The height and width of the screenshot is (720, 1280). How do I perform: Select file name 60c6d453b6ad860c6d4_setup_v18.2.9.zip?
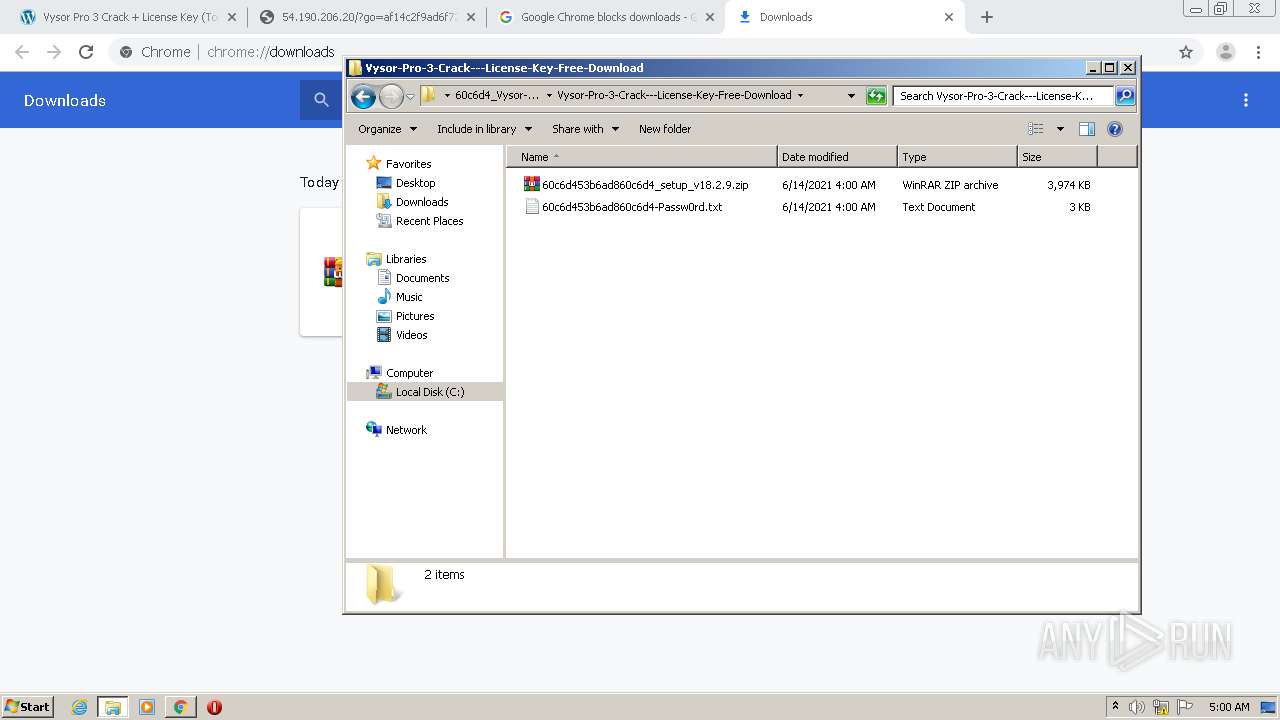point(645,185)
